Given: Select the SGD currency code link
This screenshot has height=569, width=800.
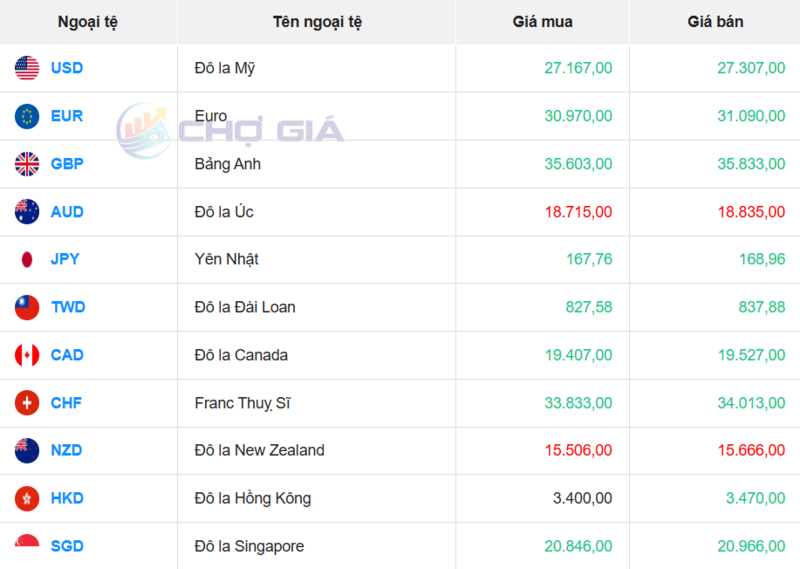Looking at the screenshot, I should tap(67, 546).
